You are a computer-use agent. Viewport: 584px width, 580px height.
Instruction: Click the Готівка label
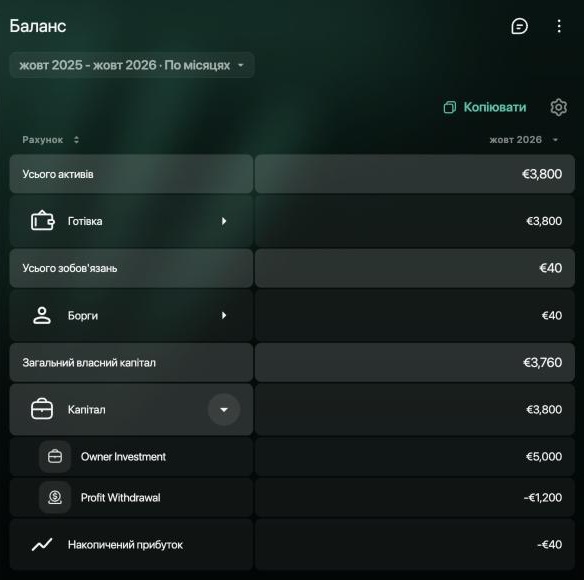pyautogui.click(x=85, y=221)
